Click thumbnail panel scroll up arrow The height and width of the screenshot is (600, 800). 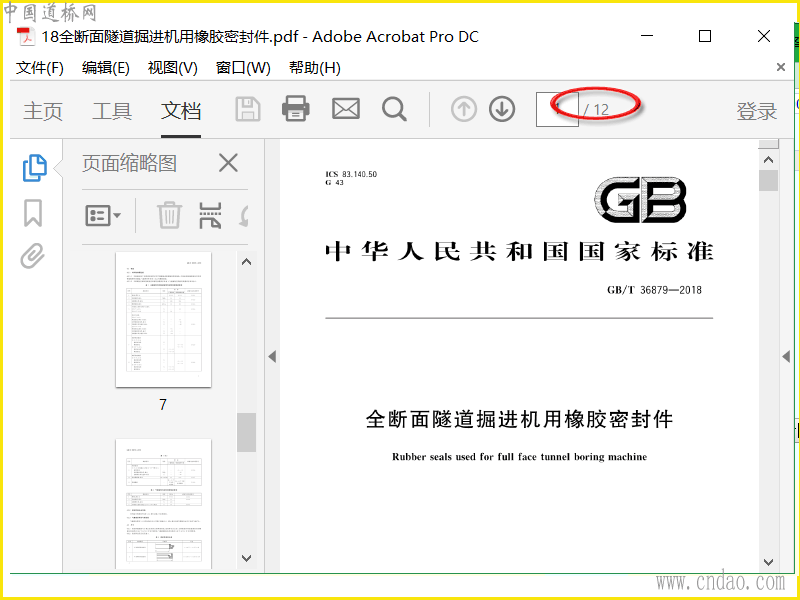point(246,262)
